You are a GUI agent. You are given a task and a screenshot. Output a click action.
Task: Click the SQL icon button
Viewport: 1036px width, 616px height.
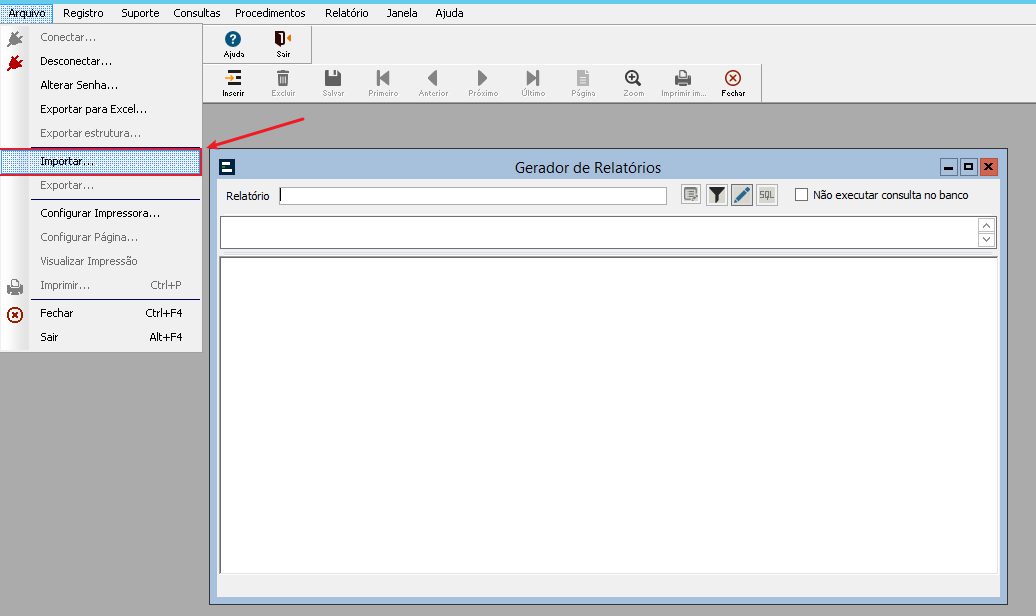[766, 195]
